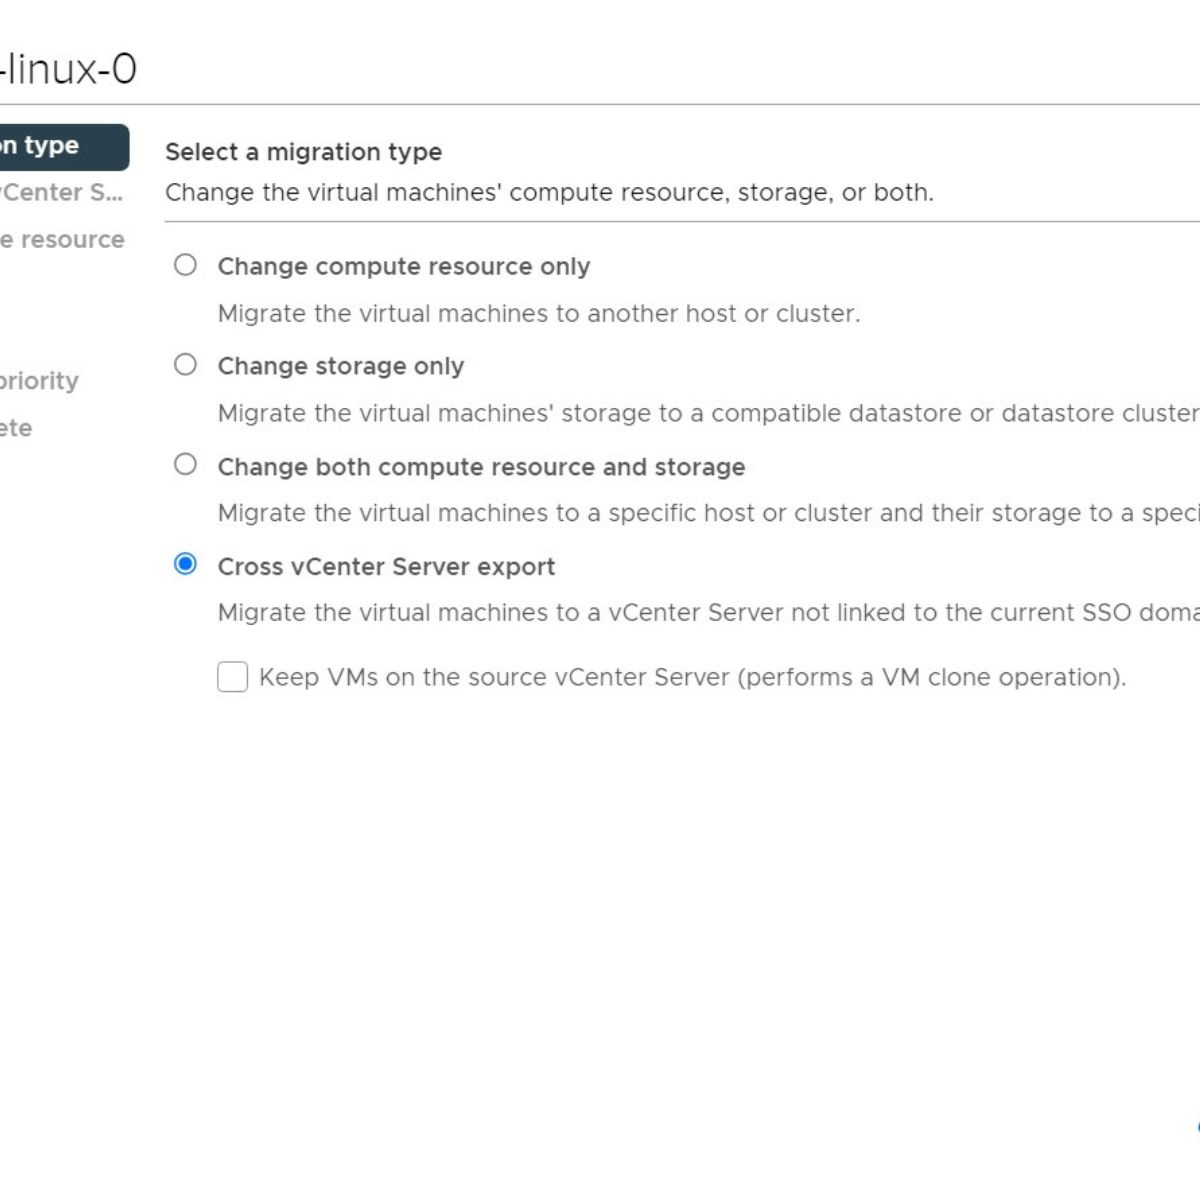Click the Keep VMs on source vCenter label text
Screen dimensions: 1200x1200
692,677
